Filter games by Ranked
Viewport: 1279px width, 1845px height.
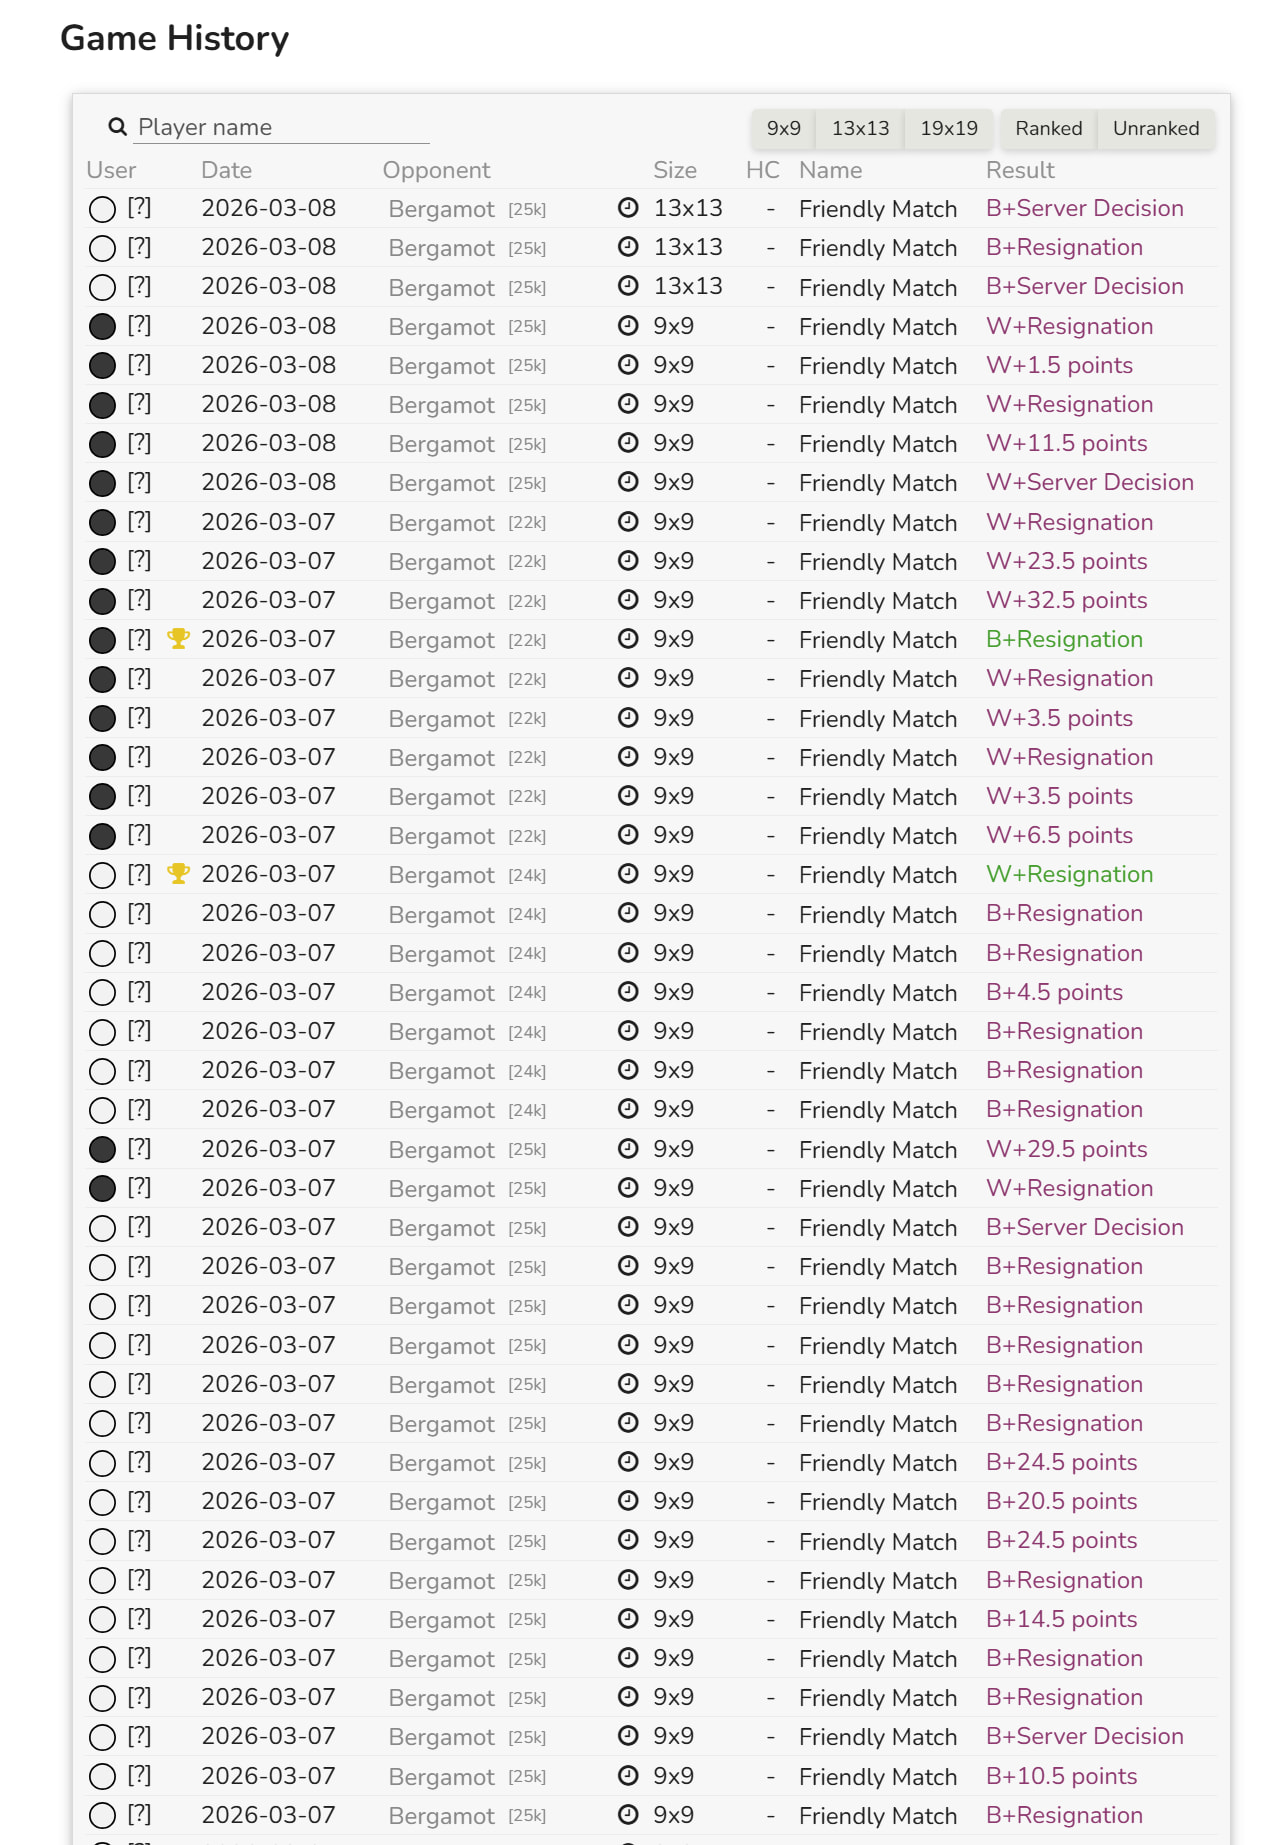(1048, 128)
